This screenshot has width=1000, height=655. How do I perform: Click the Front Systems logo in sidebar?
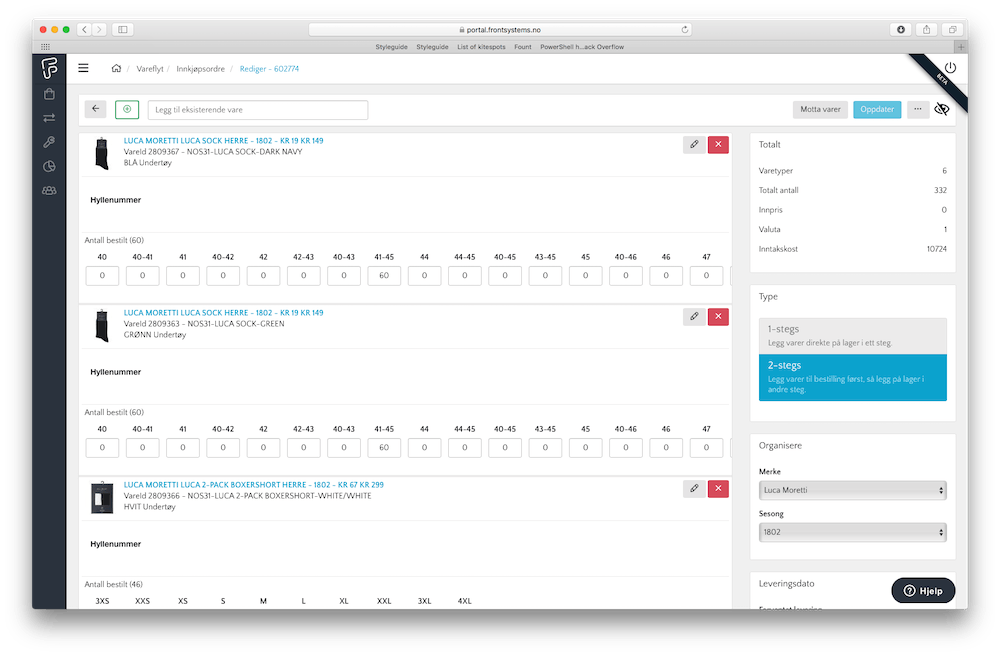pos(49,67)
